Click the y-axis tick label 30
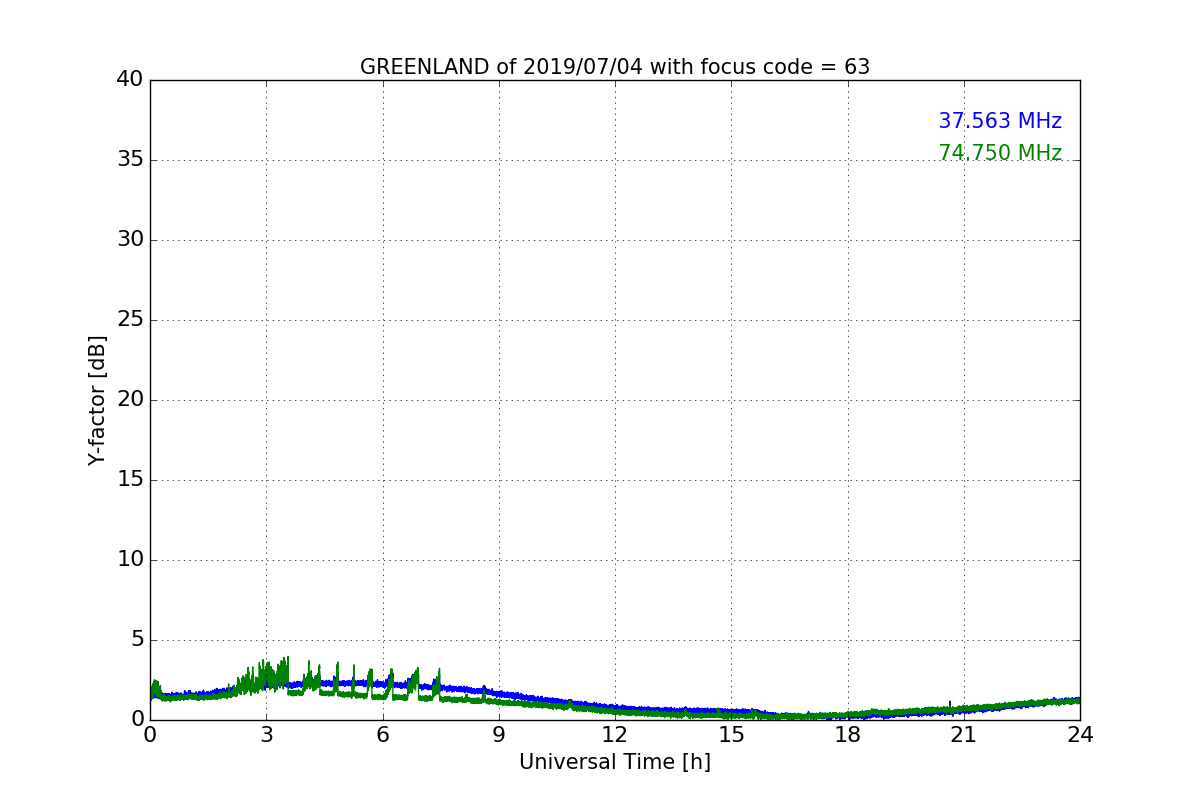Screen dimensions: 1200x800 [130, 240]
